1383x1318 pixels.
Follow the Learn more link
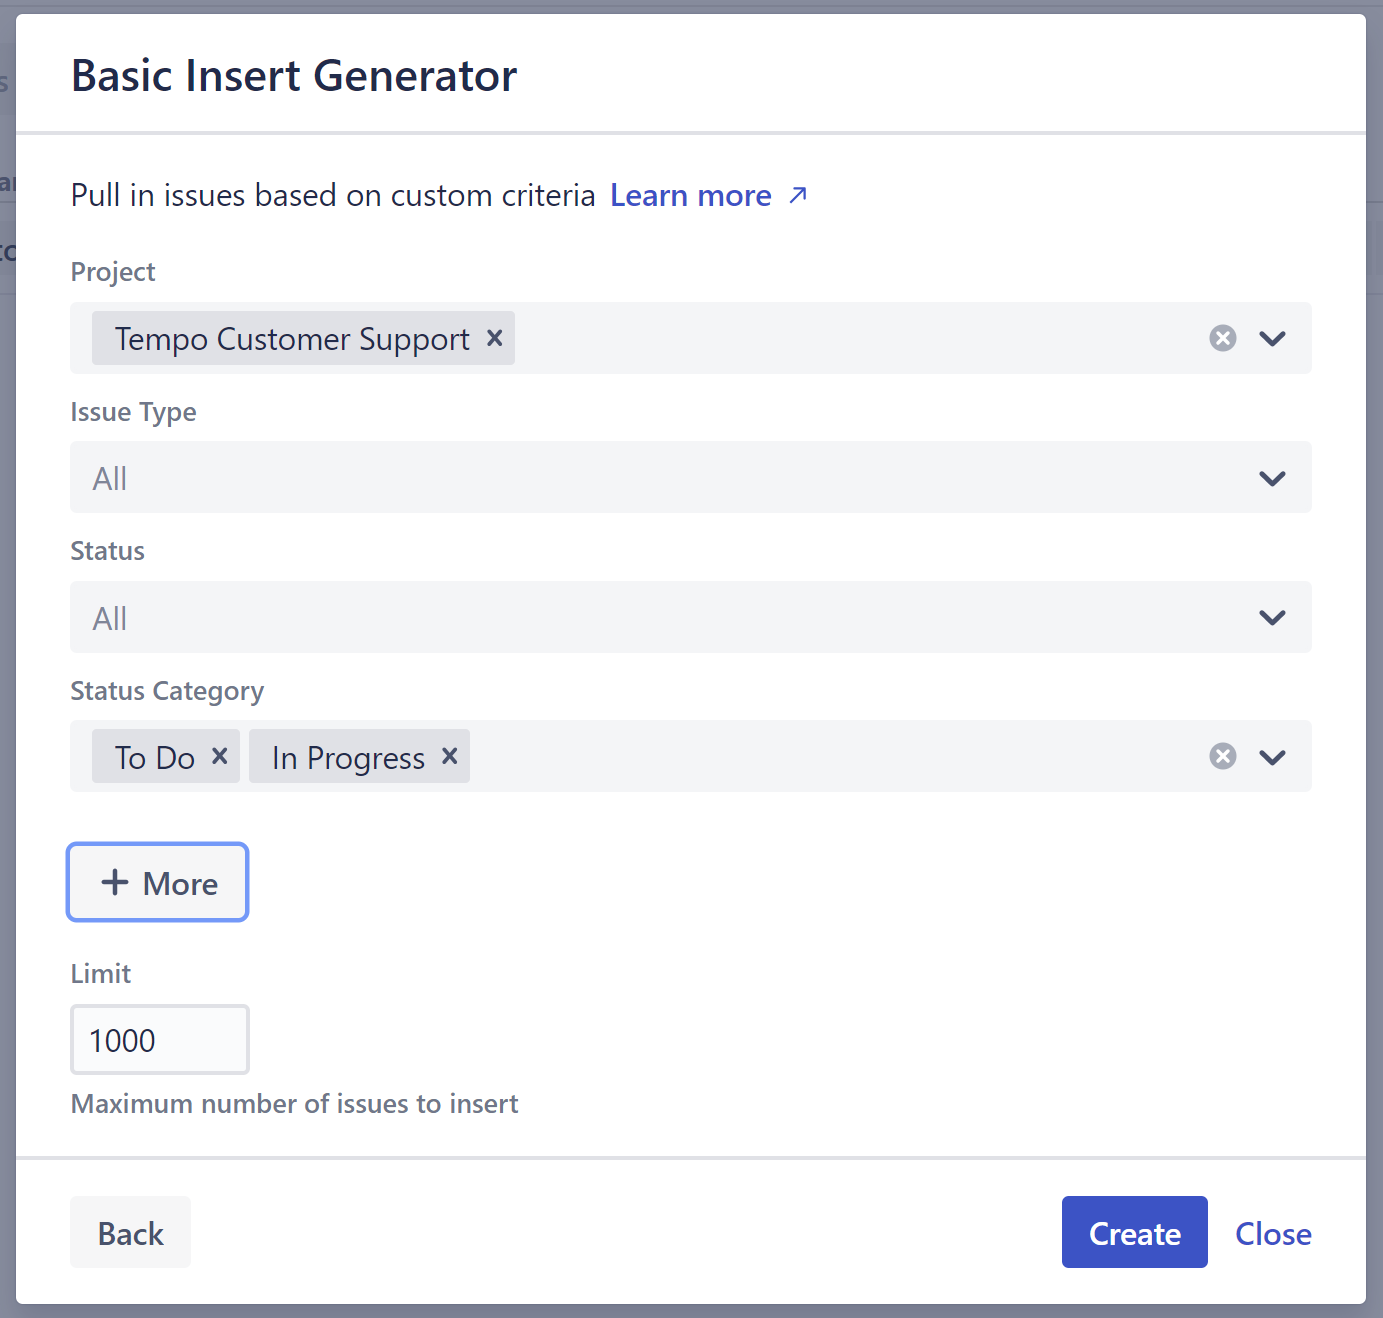[x=690, y=195]
